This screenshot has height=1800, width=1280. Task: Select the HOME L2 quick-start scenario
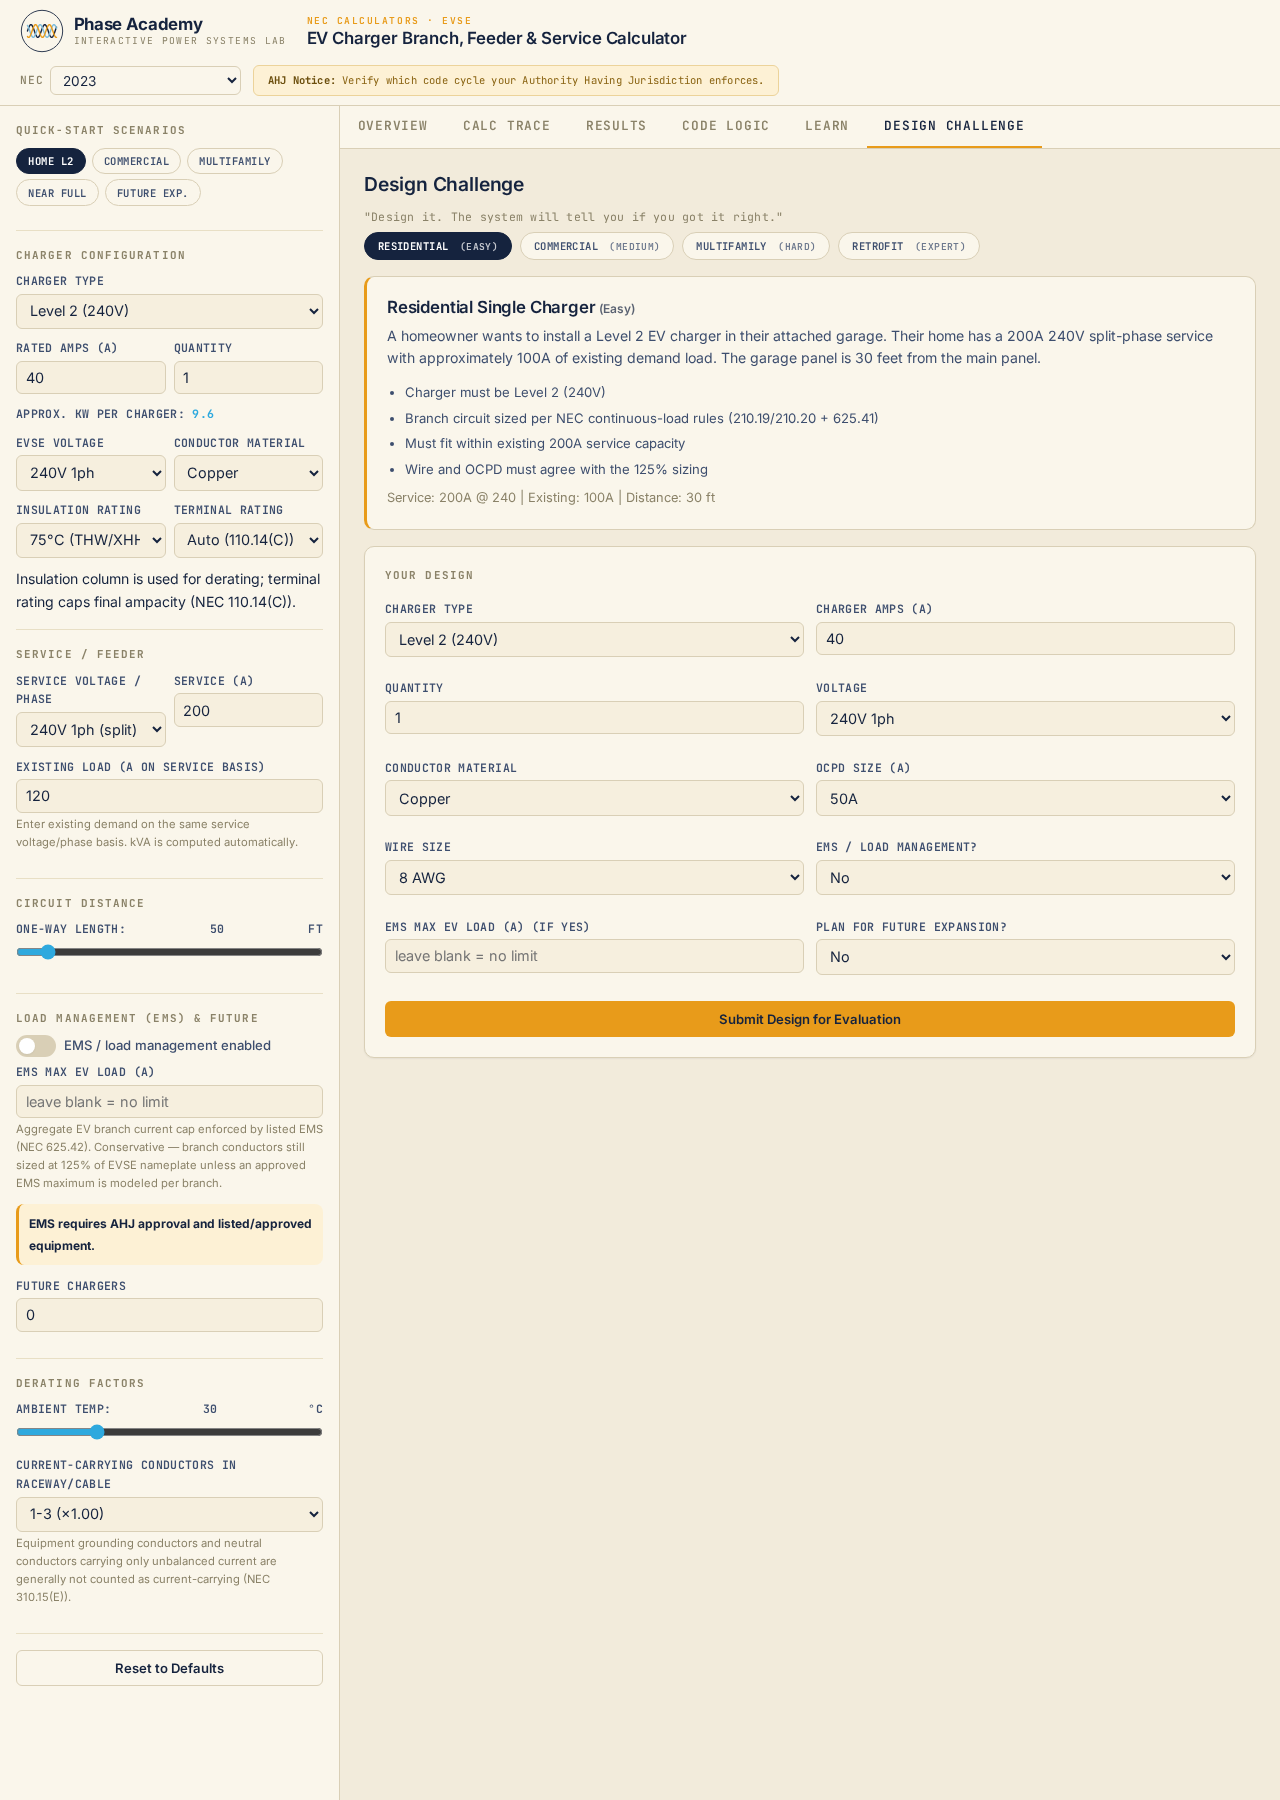pyautogui.click(x=51, y=161)
